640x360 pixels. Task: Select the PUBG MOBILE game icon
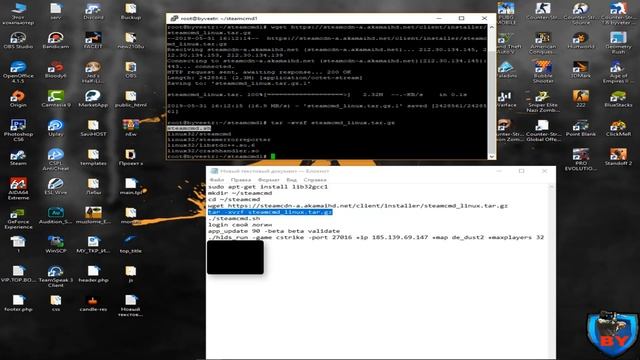coord(506,13)
